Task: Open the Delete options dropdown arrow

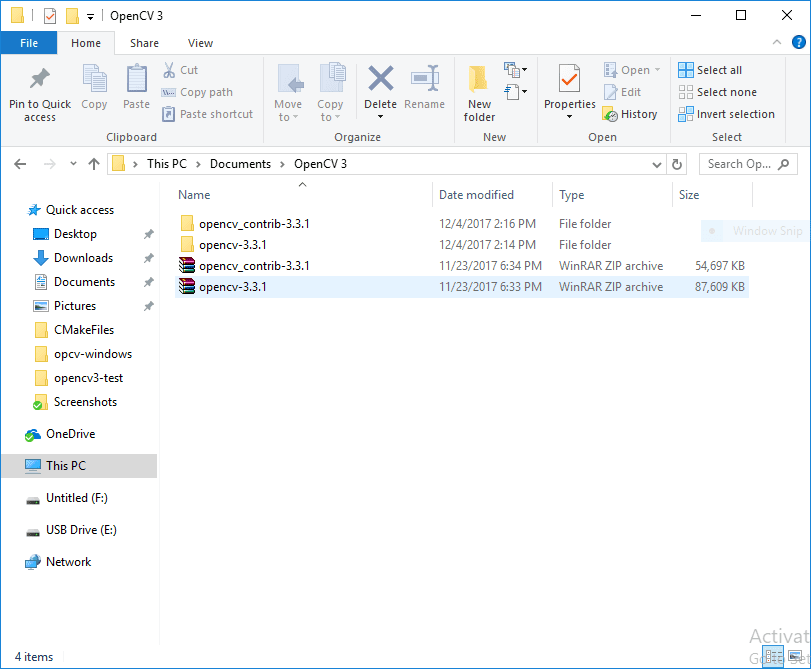Action: [x=380, y=117]
